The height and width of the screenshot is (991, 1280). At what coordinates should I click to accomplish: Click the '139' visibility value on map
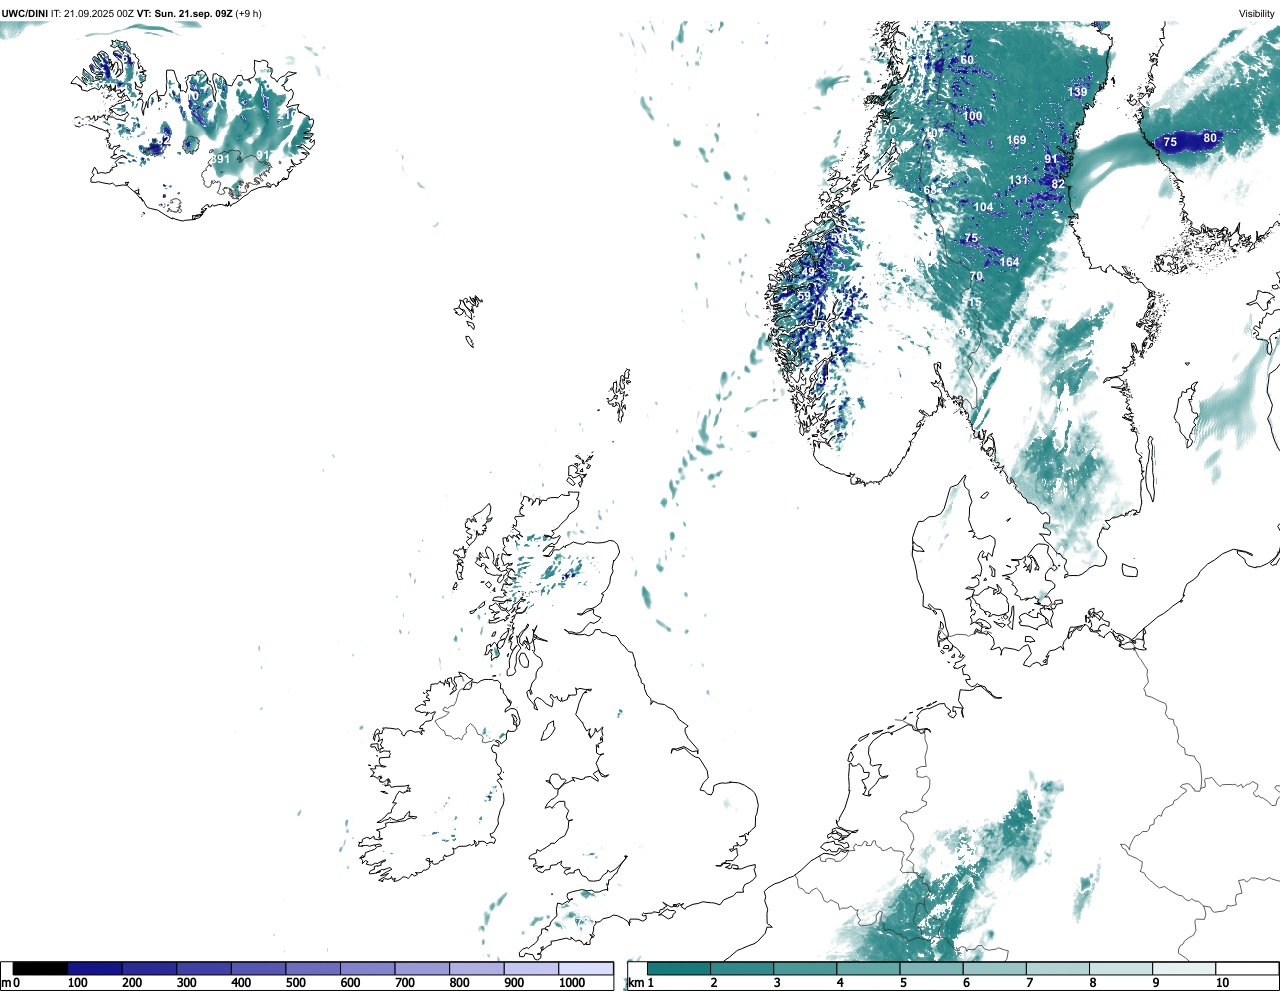pos(1077,92)
